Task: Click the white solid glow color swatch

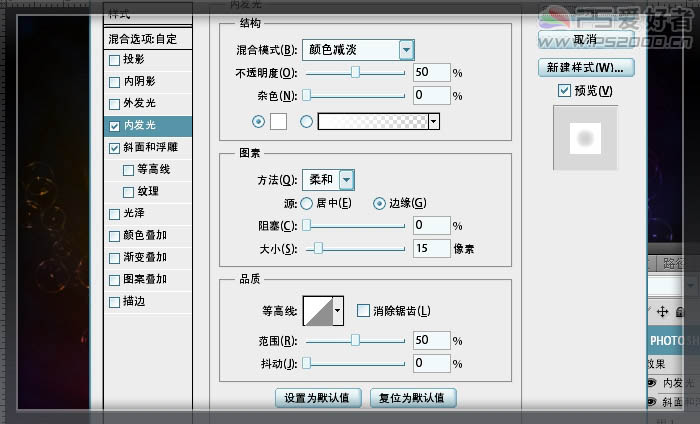Action: pyautogui.click(x=278, y=121)
